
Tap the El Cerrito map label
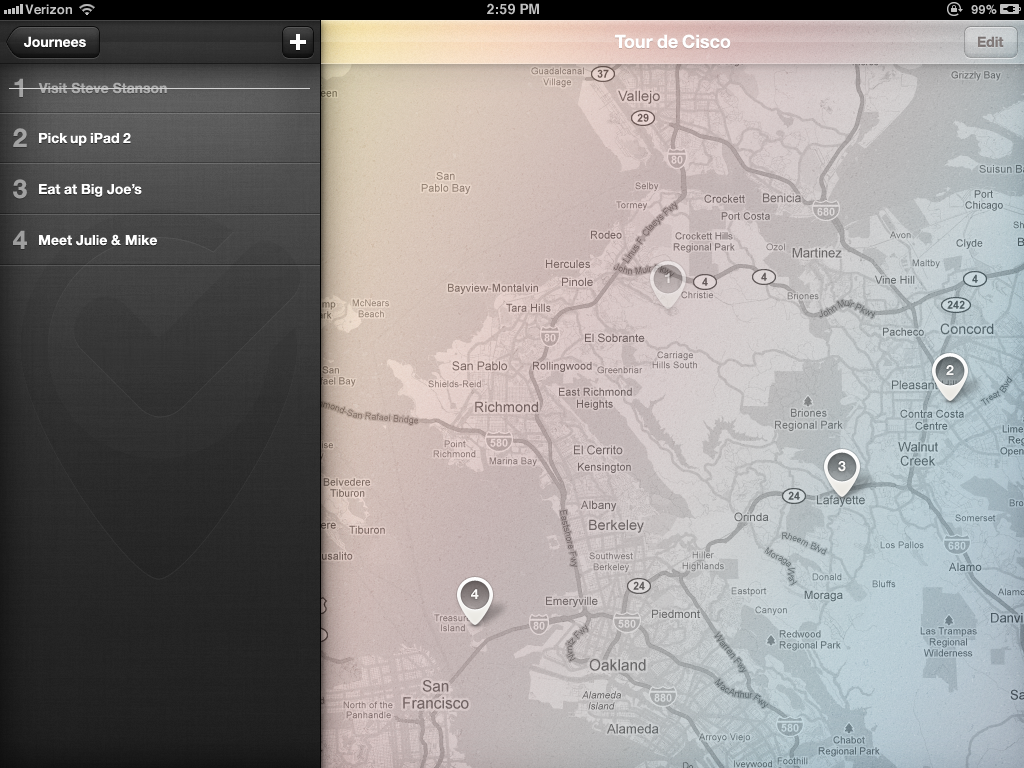tap(598, 450)
